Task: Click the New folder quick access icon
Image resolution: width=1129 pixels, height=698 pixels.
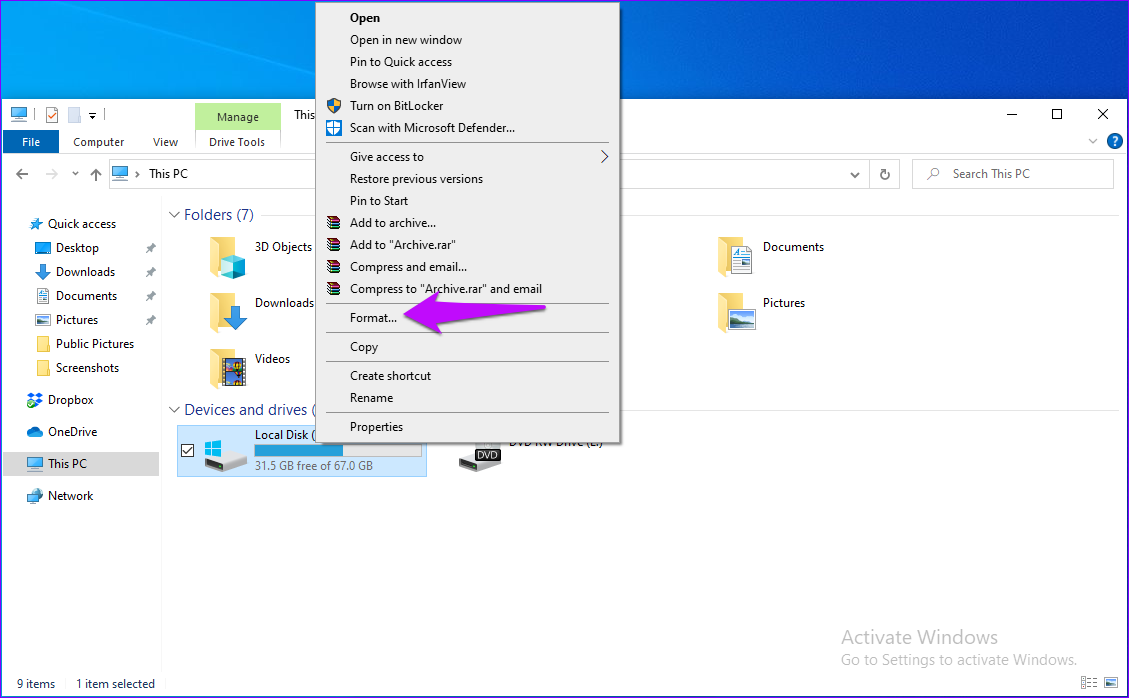Action: point(74,115)
